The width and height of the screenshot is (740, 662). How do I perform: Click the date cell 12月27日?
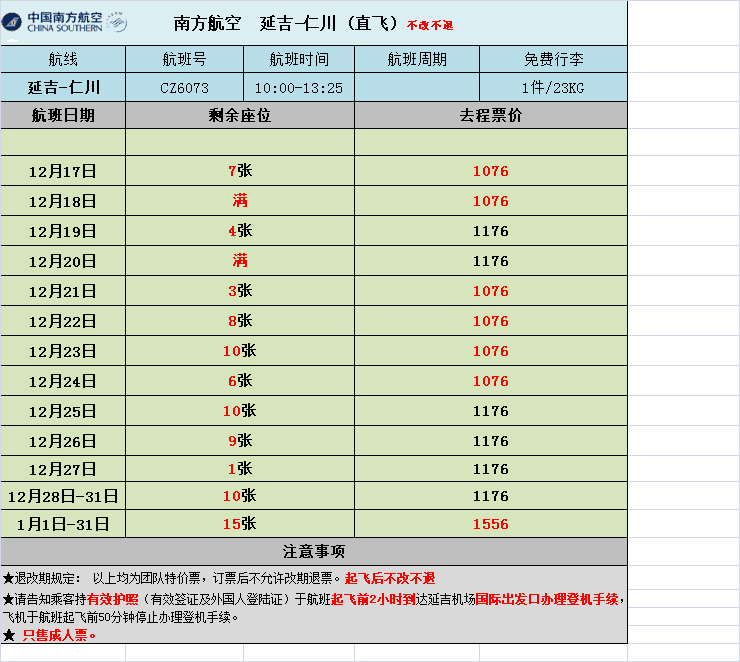(x=63, y=469)
